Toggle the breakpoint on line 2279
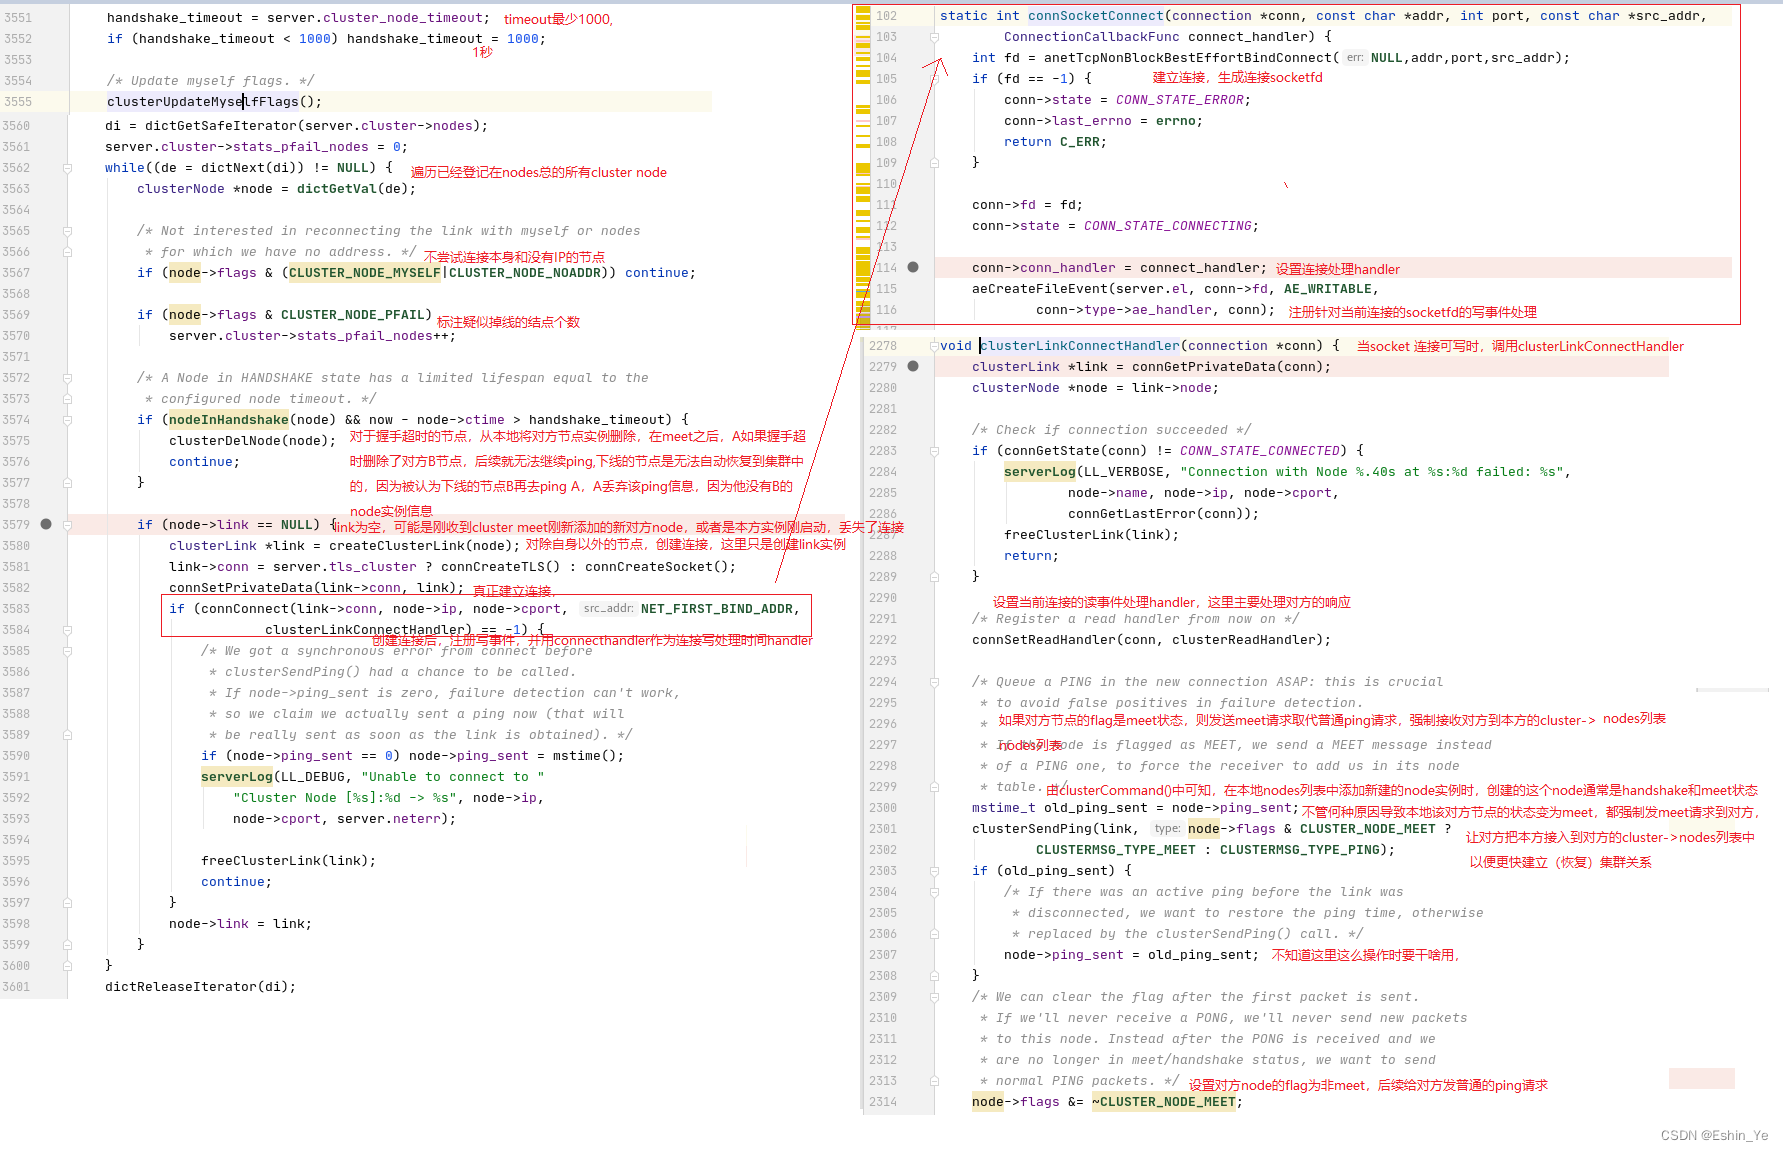 click(x=913, y=366)
